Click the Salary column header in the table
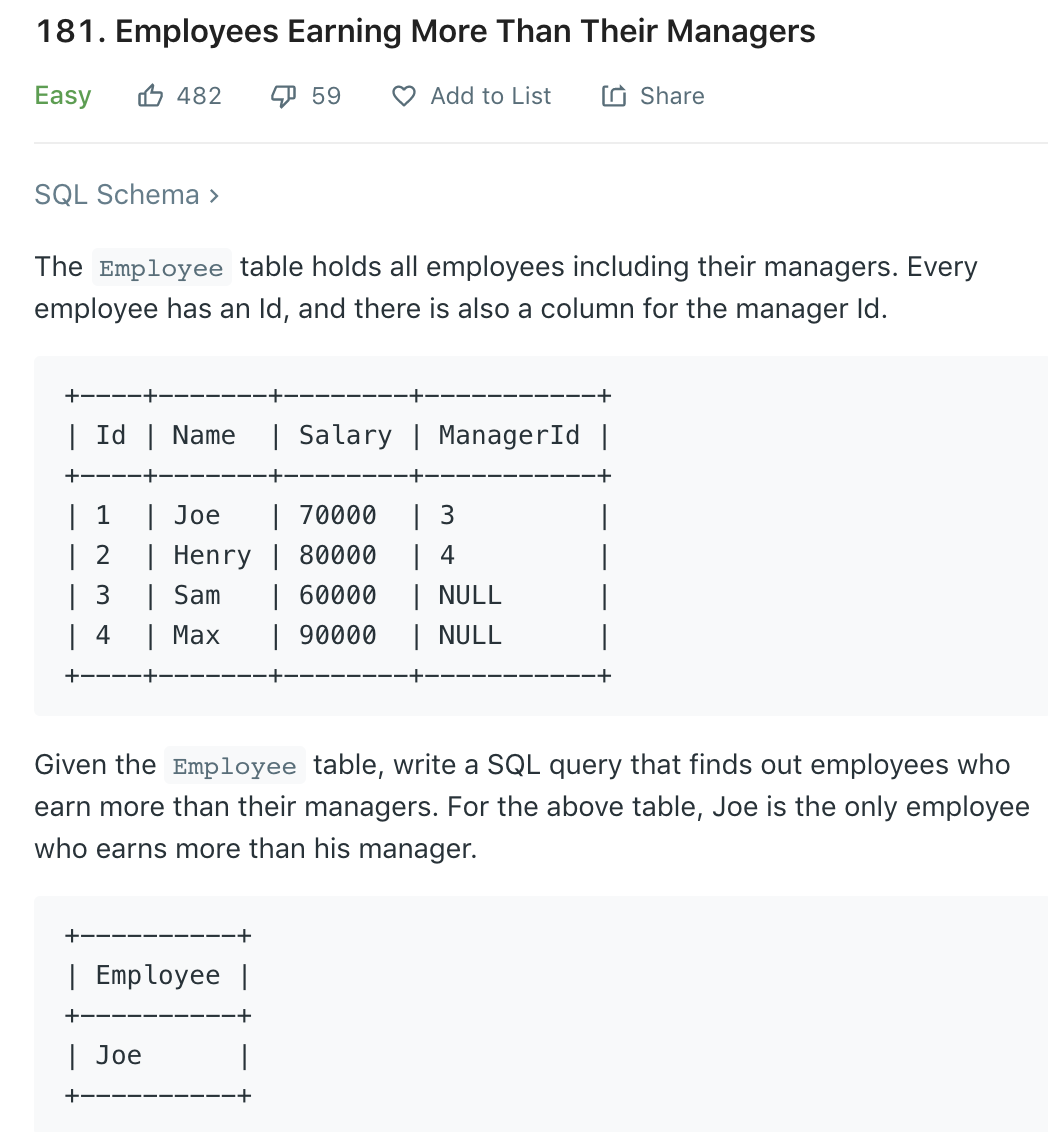 [x=345, y=435]
